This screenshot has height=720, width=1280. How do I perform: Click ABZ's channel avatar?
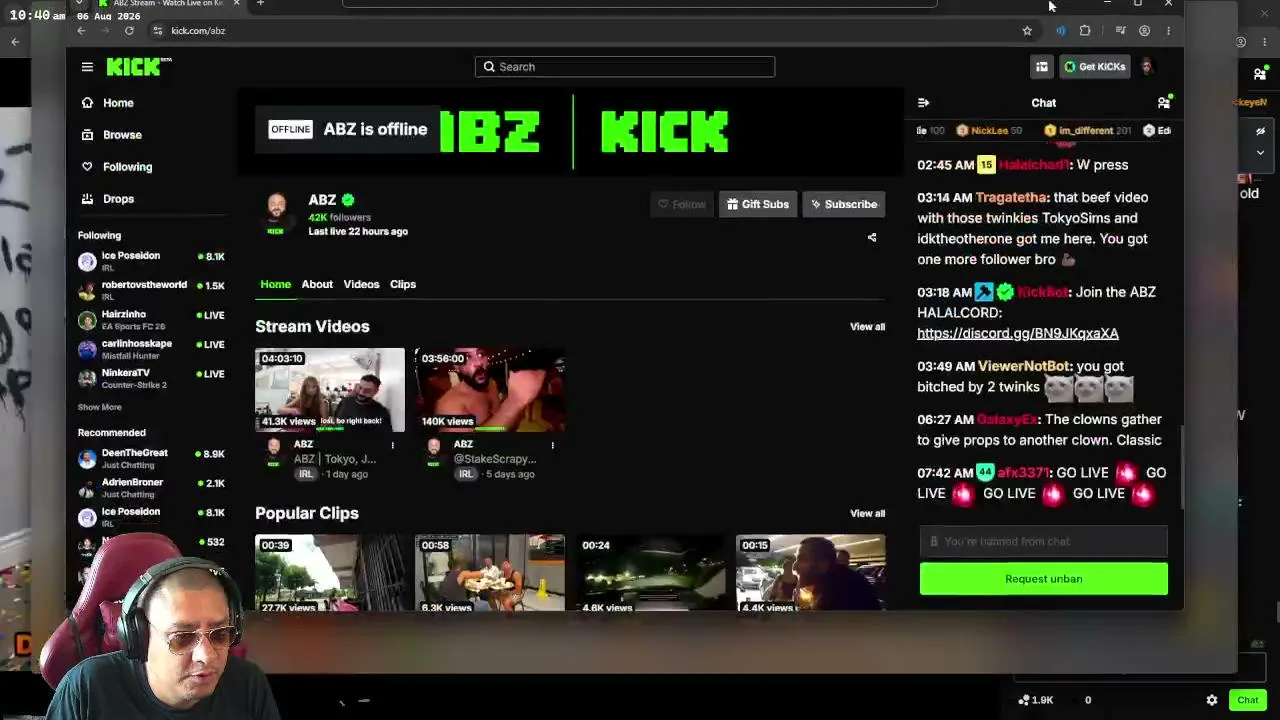tap(276, 212)
